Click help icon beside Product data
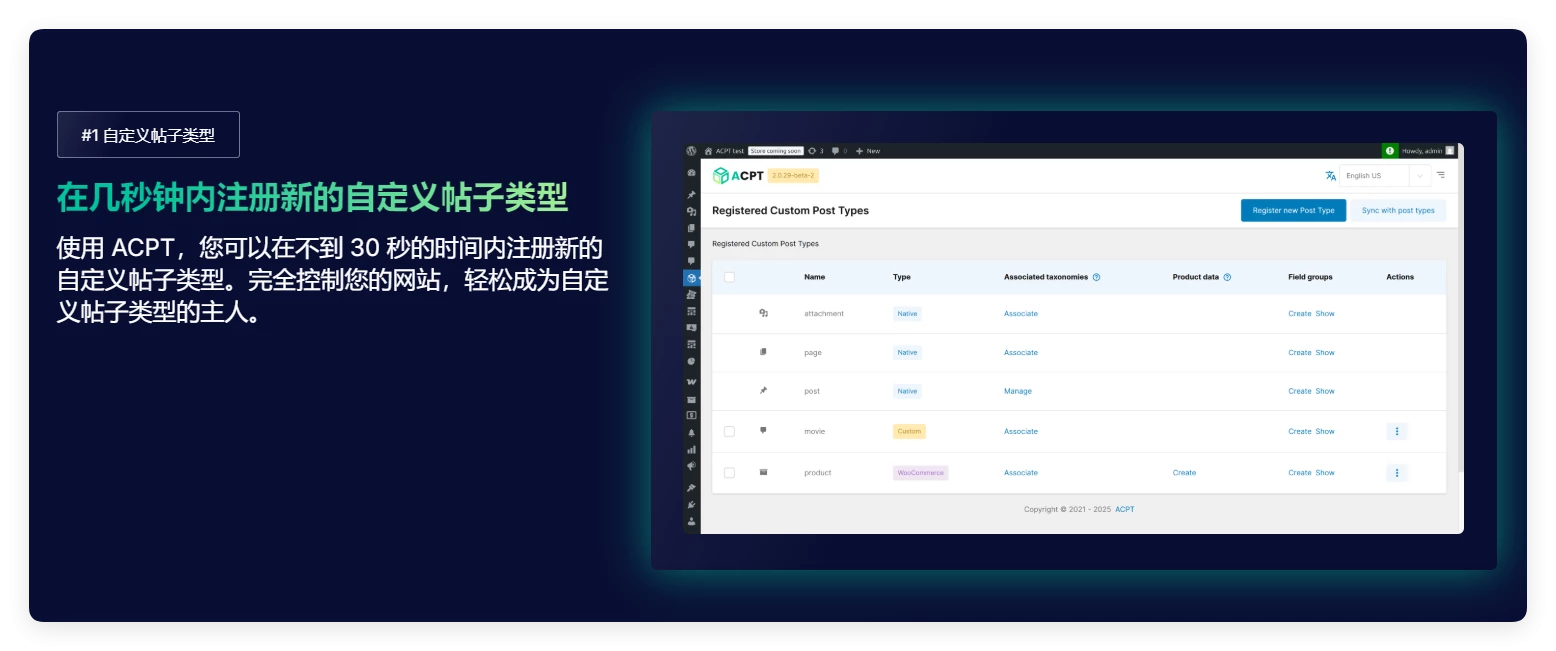The image size is (1556, 651). [x=1227, y=277]
